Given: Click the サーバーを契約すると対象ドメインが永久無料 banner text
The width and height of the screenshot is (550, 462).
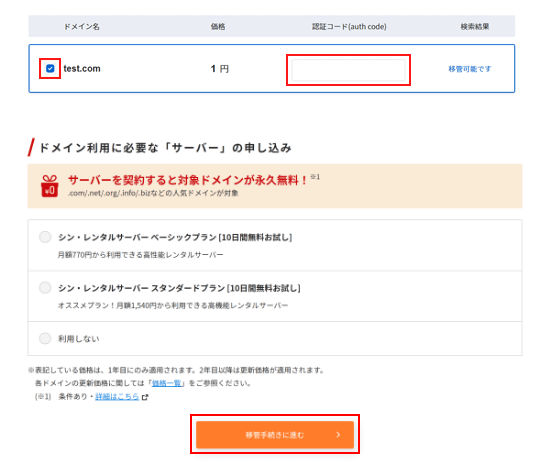Looking at the screenshot, I should click(188, 180).
